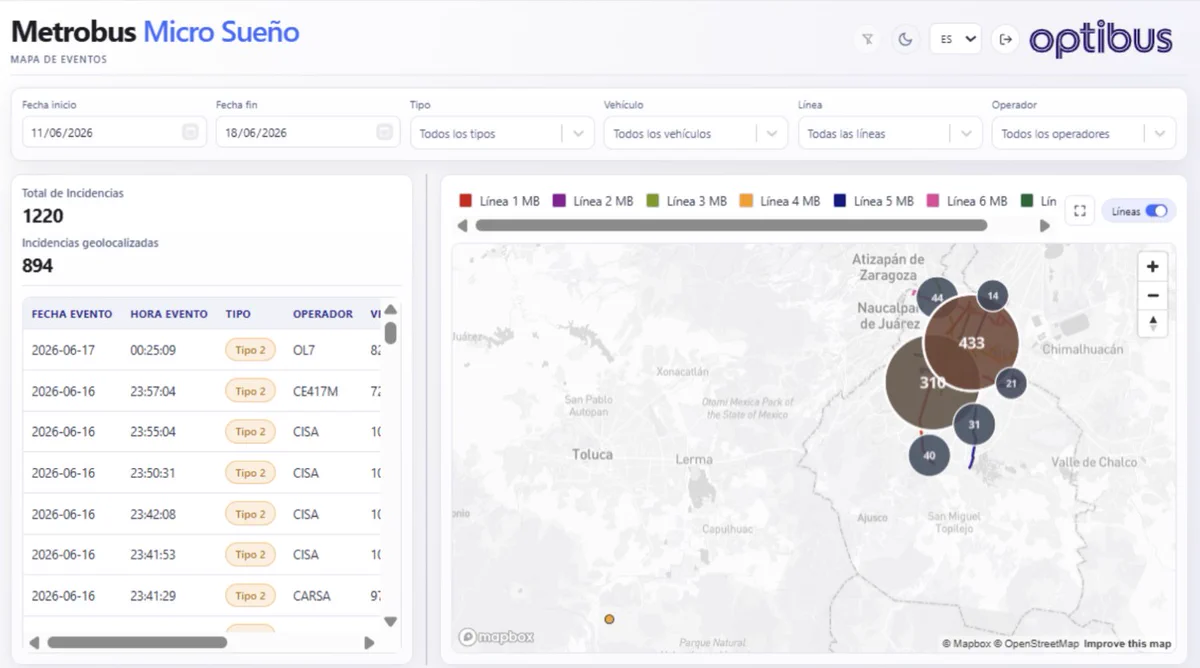The image size is (1200, 668).
Task: Select the 23:42:08 time cell
Action: pyautogui.click(x=153, y=514)
